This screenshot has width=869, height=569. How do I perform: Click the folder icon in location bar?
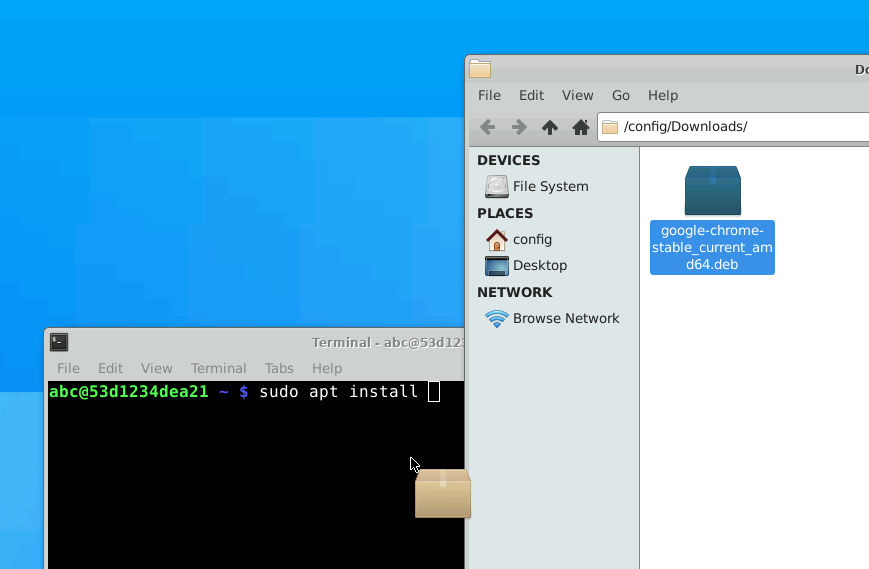point(610,127)
